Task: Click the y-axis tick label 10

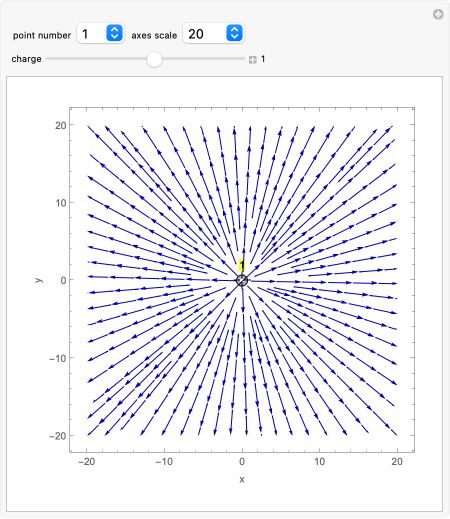Action: (x=61, y=203)
